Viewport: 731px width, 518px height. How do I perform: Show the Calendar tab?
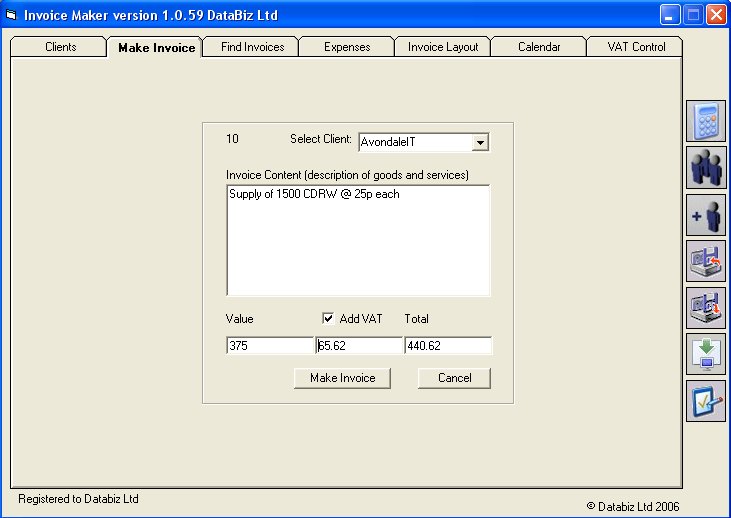[539, 47]
